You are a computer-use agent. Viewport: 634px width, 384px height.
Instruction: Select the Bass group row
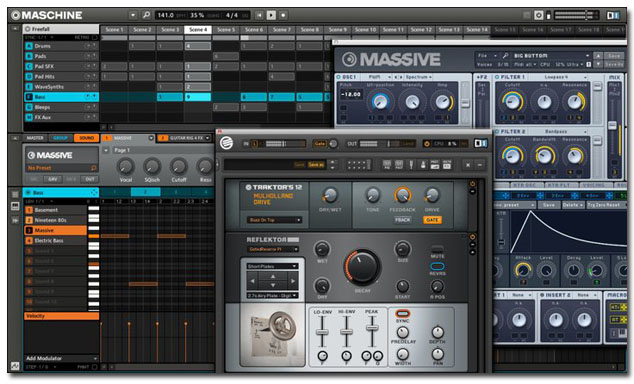click(61, 97)
